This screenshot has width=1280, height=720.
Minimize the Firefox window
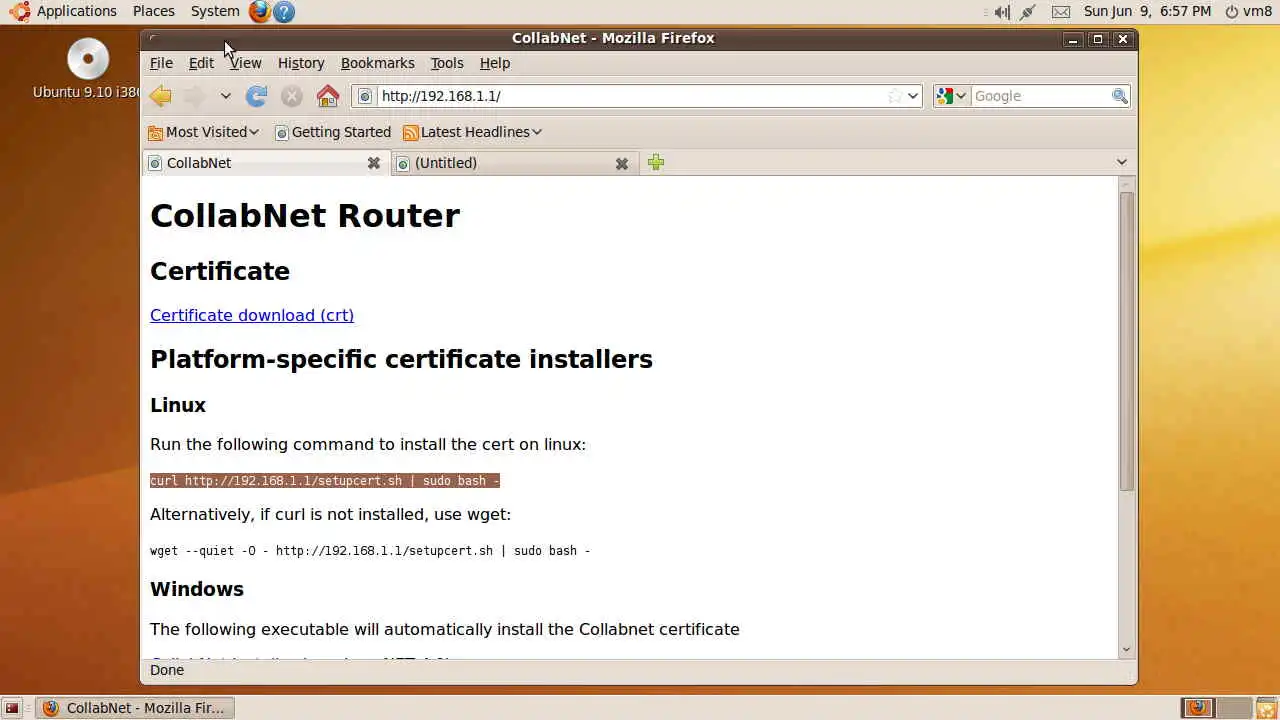pos(1073,39)
